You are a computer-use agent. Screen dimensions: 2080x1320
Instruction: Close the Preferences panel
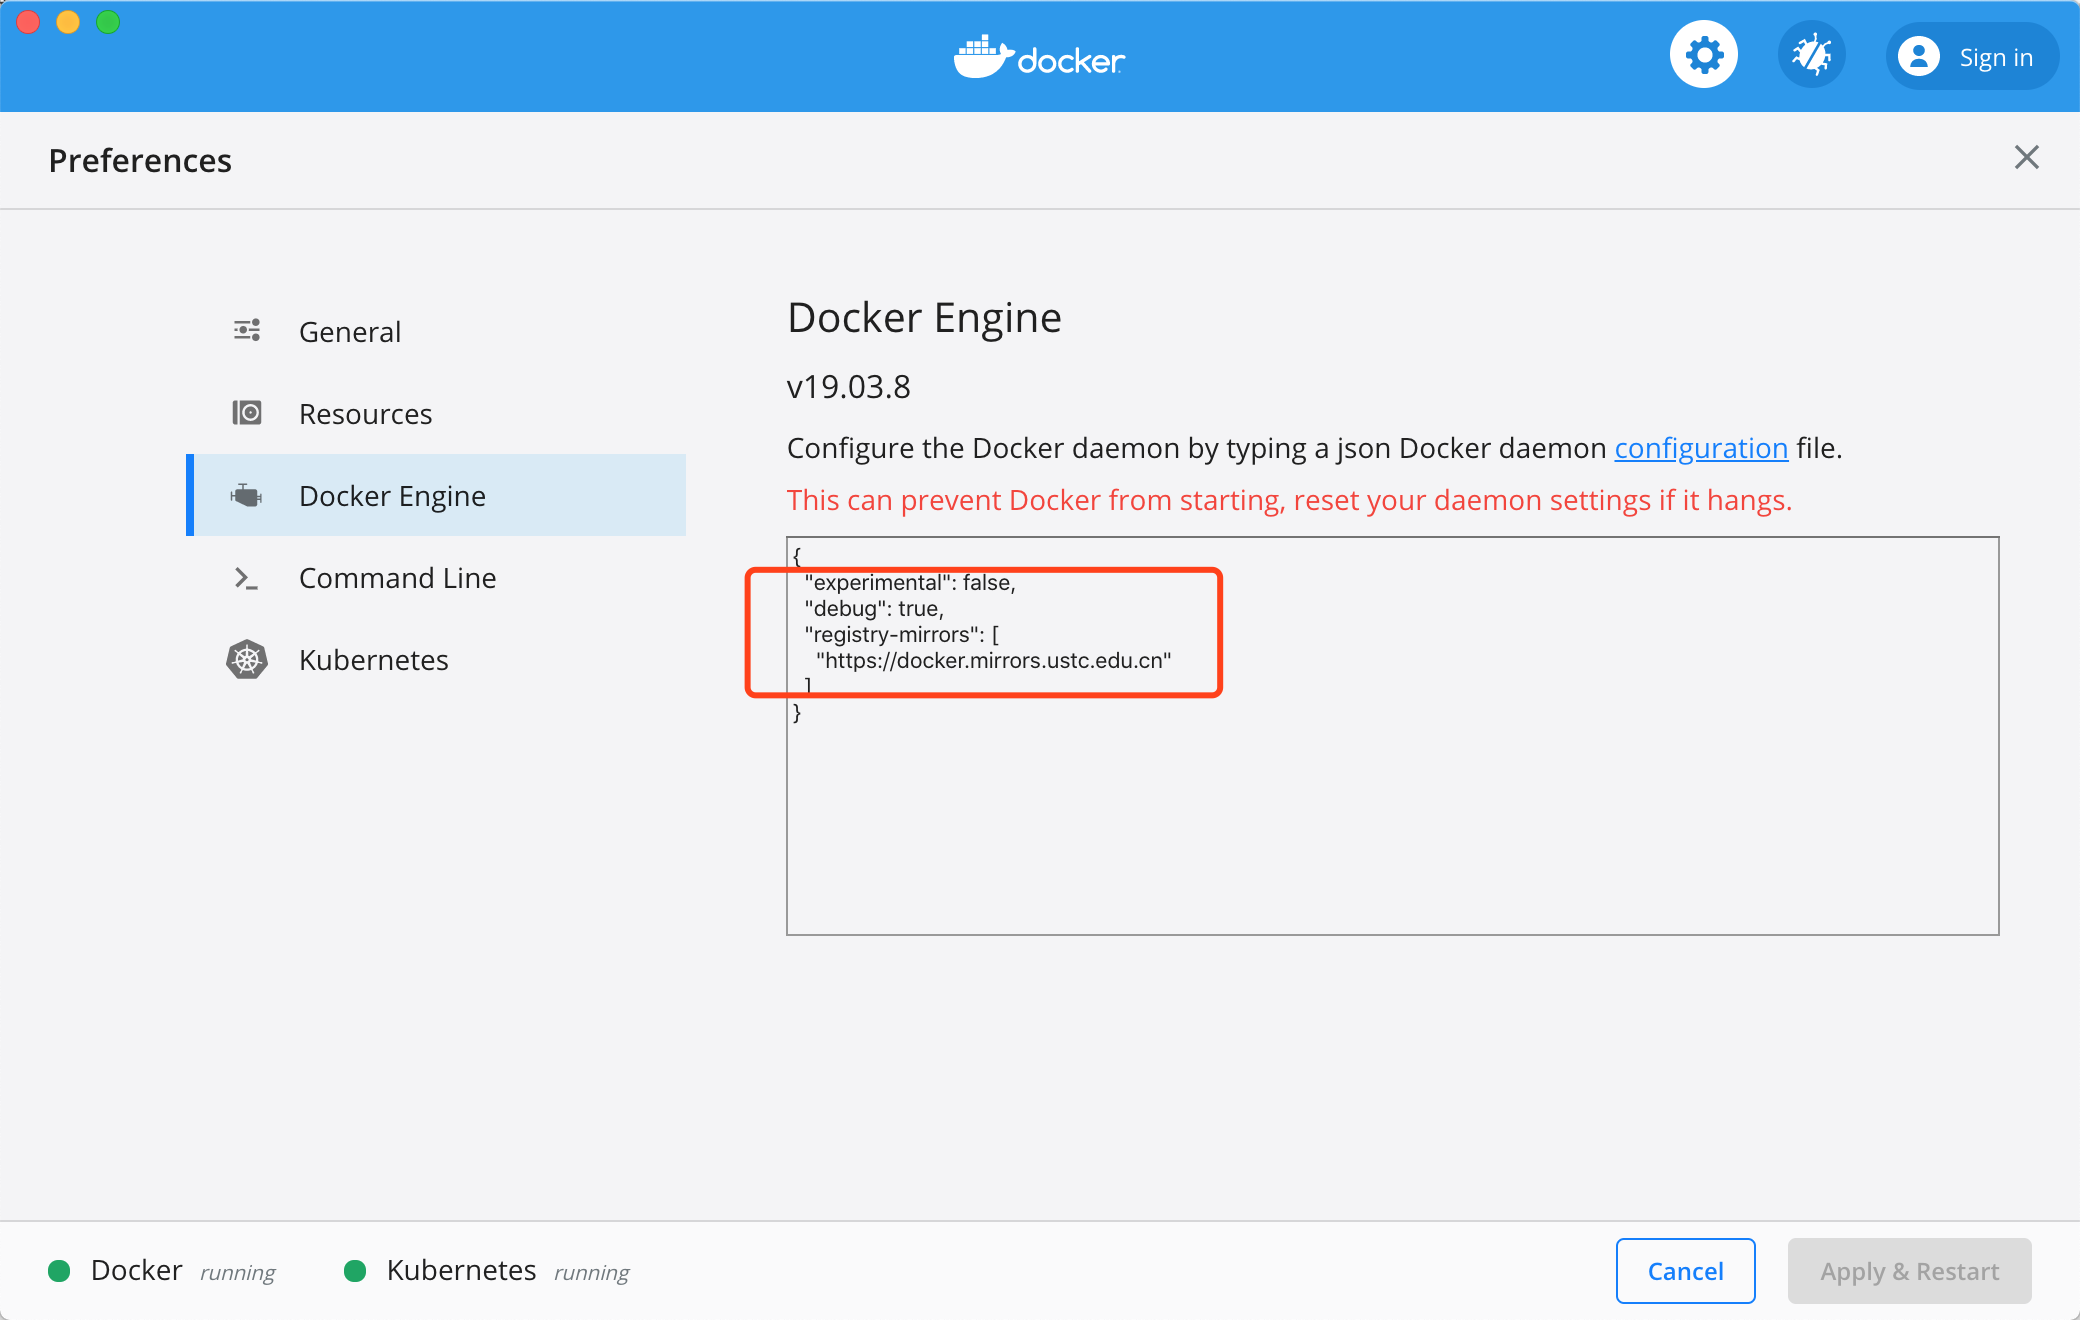point(2026,157)
